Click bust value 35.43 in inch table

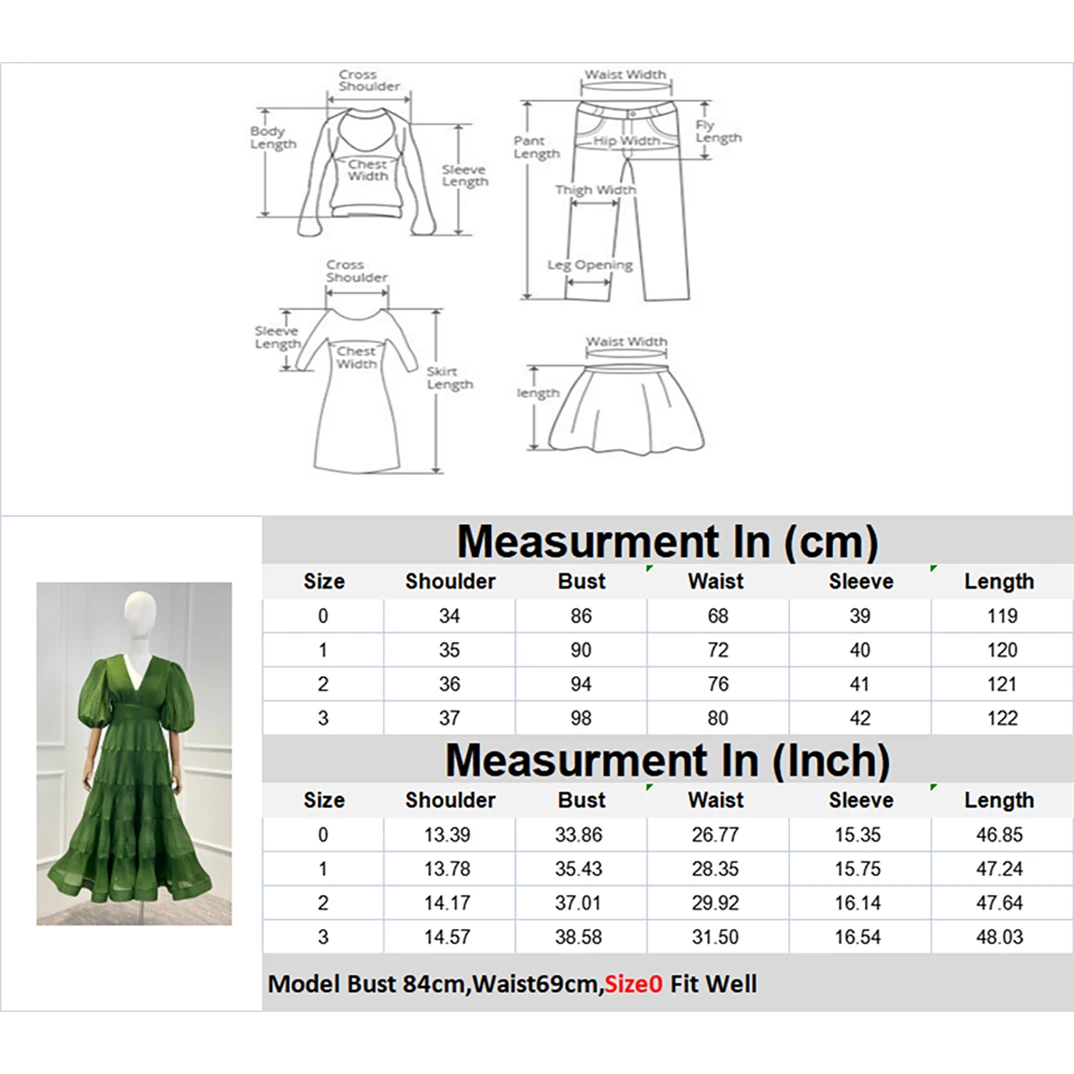click(x=579, y=869)
